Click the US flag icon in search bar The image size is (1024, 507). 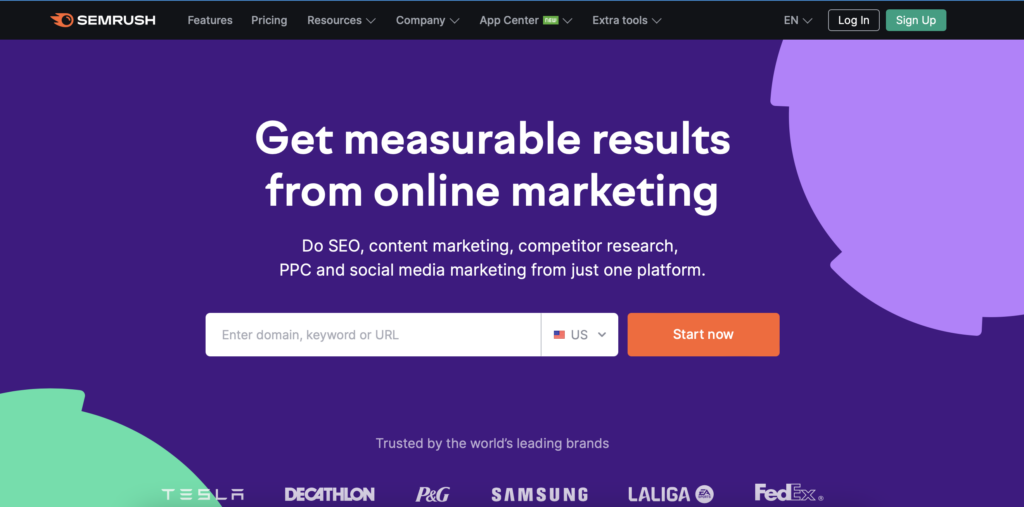click(x=559, y=335)
